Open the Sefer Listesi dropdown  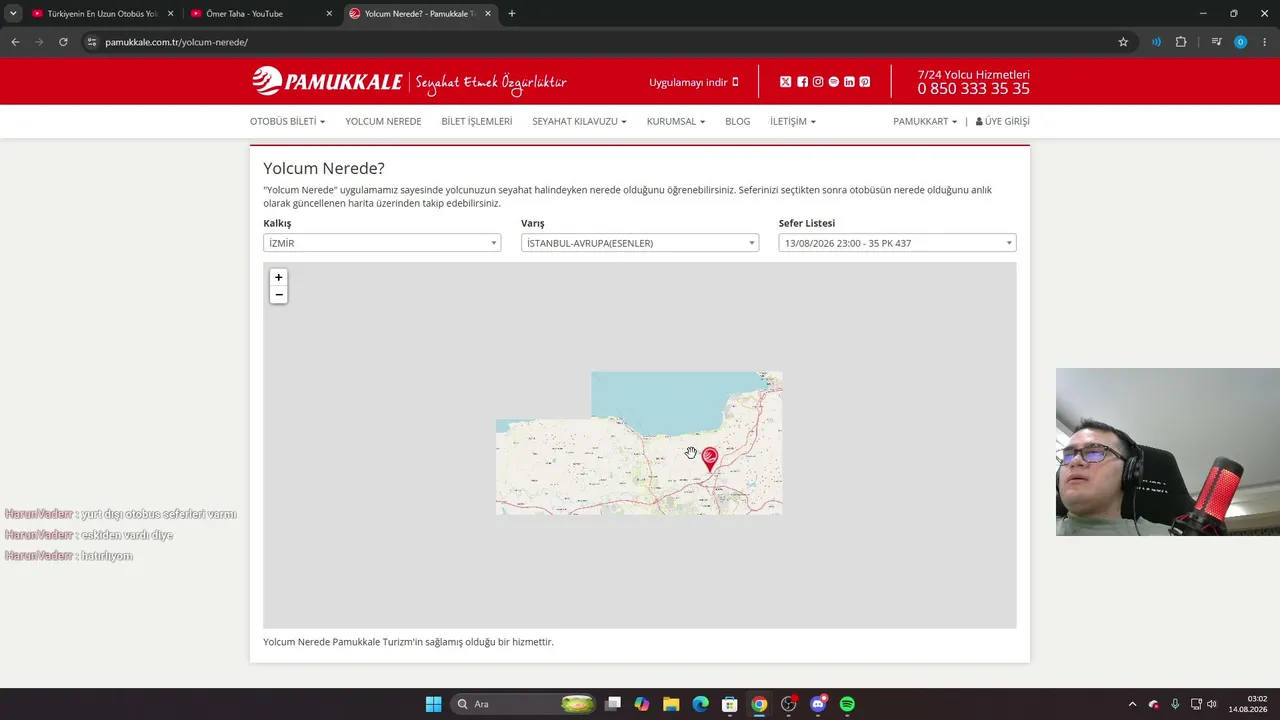(x=897, y=243)
